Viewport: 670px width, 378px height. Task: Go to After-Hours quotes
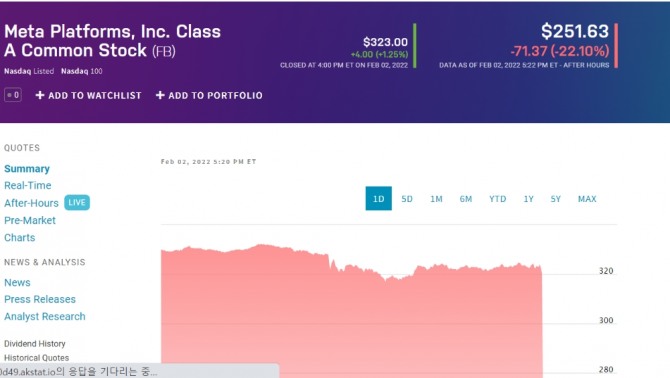coord(31,203)
